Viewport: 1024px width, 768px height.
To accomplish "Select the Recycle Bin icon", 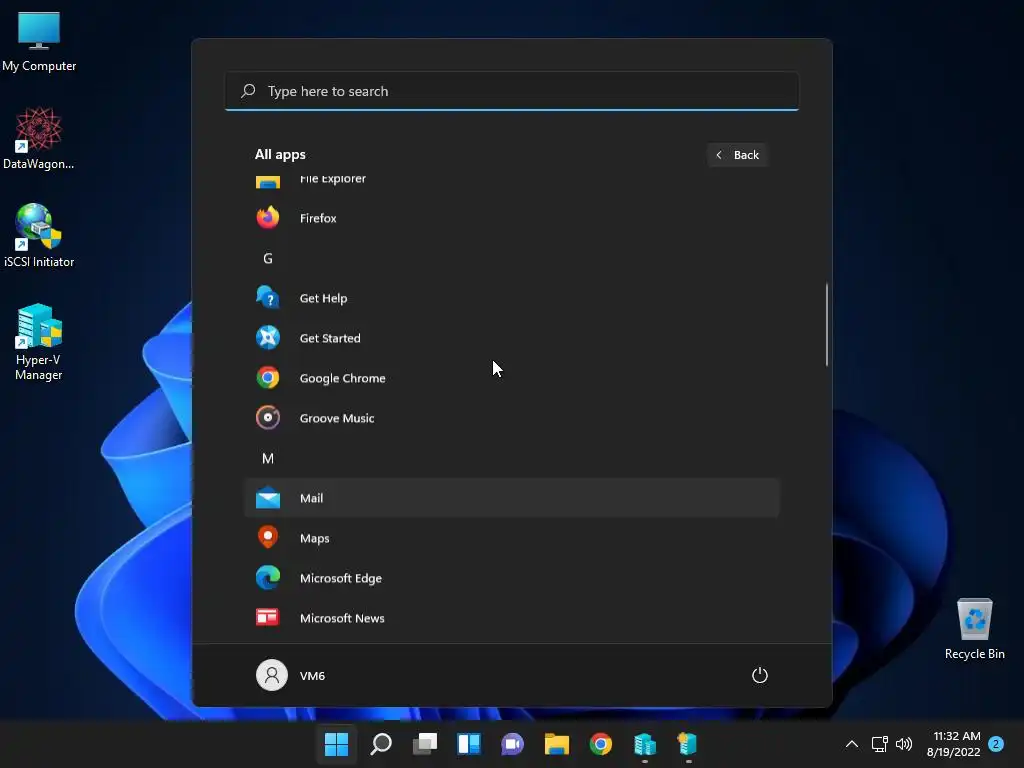I will (x=974, y=628).
